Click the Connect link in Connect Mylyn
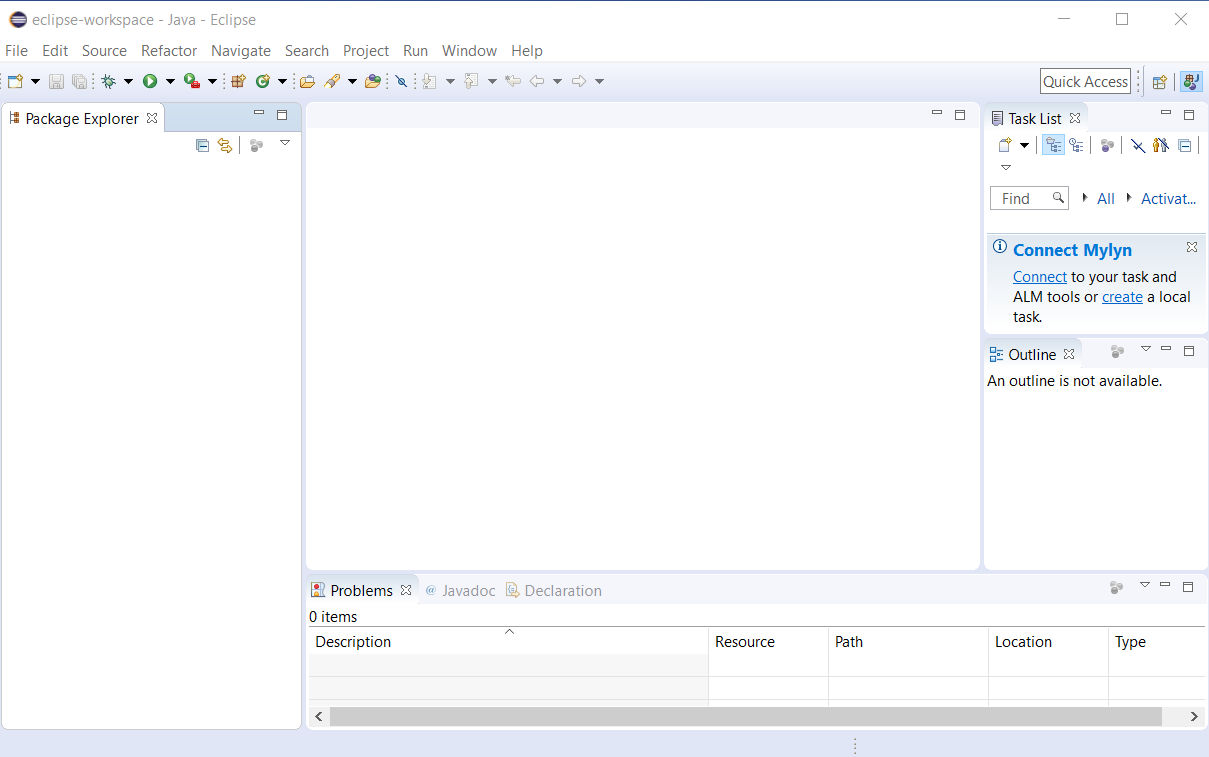The width and height of the screenshot is (1209, 757). (1040, 276)
